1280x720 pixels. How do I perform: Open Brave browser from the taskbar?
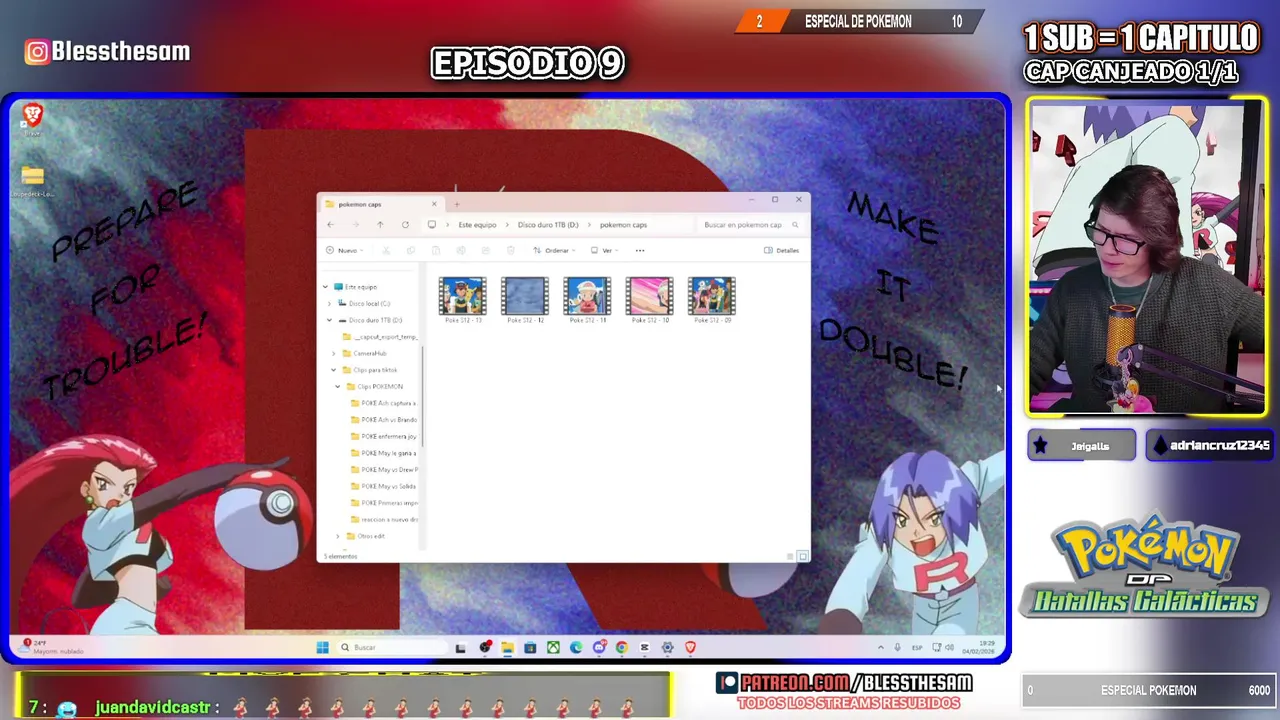(690, 647)
